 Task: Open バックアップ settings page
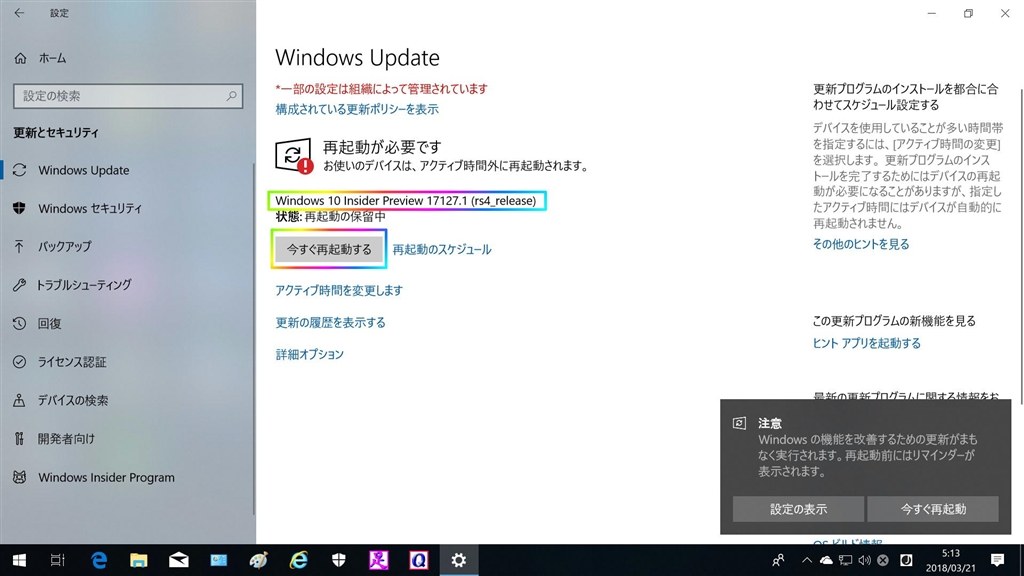[x=65, y=247]
